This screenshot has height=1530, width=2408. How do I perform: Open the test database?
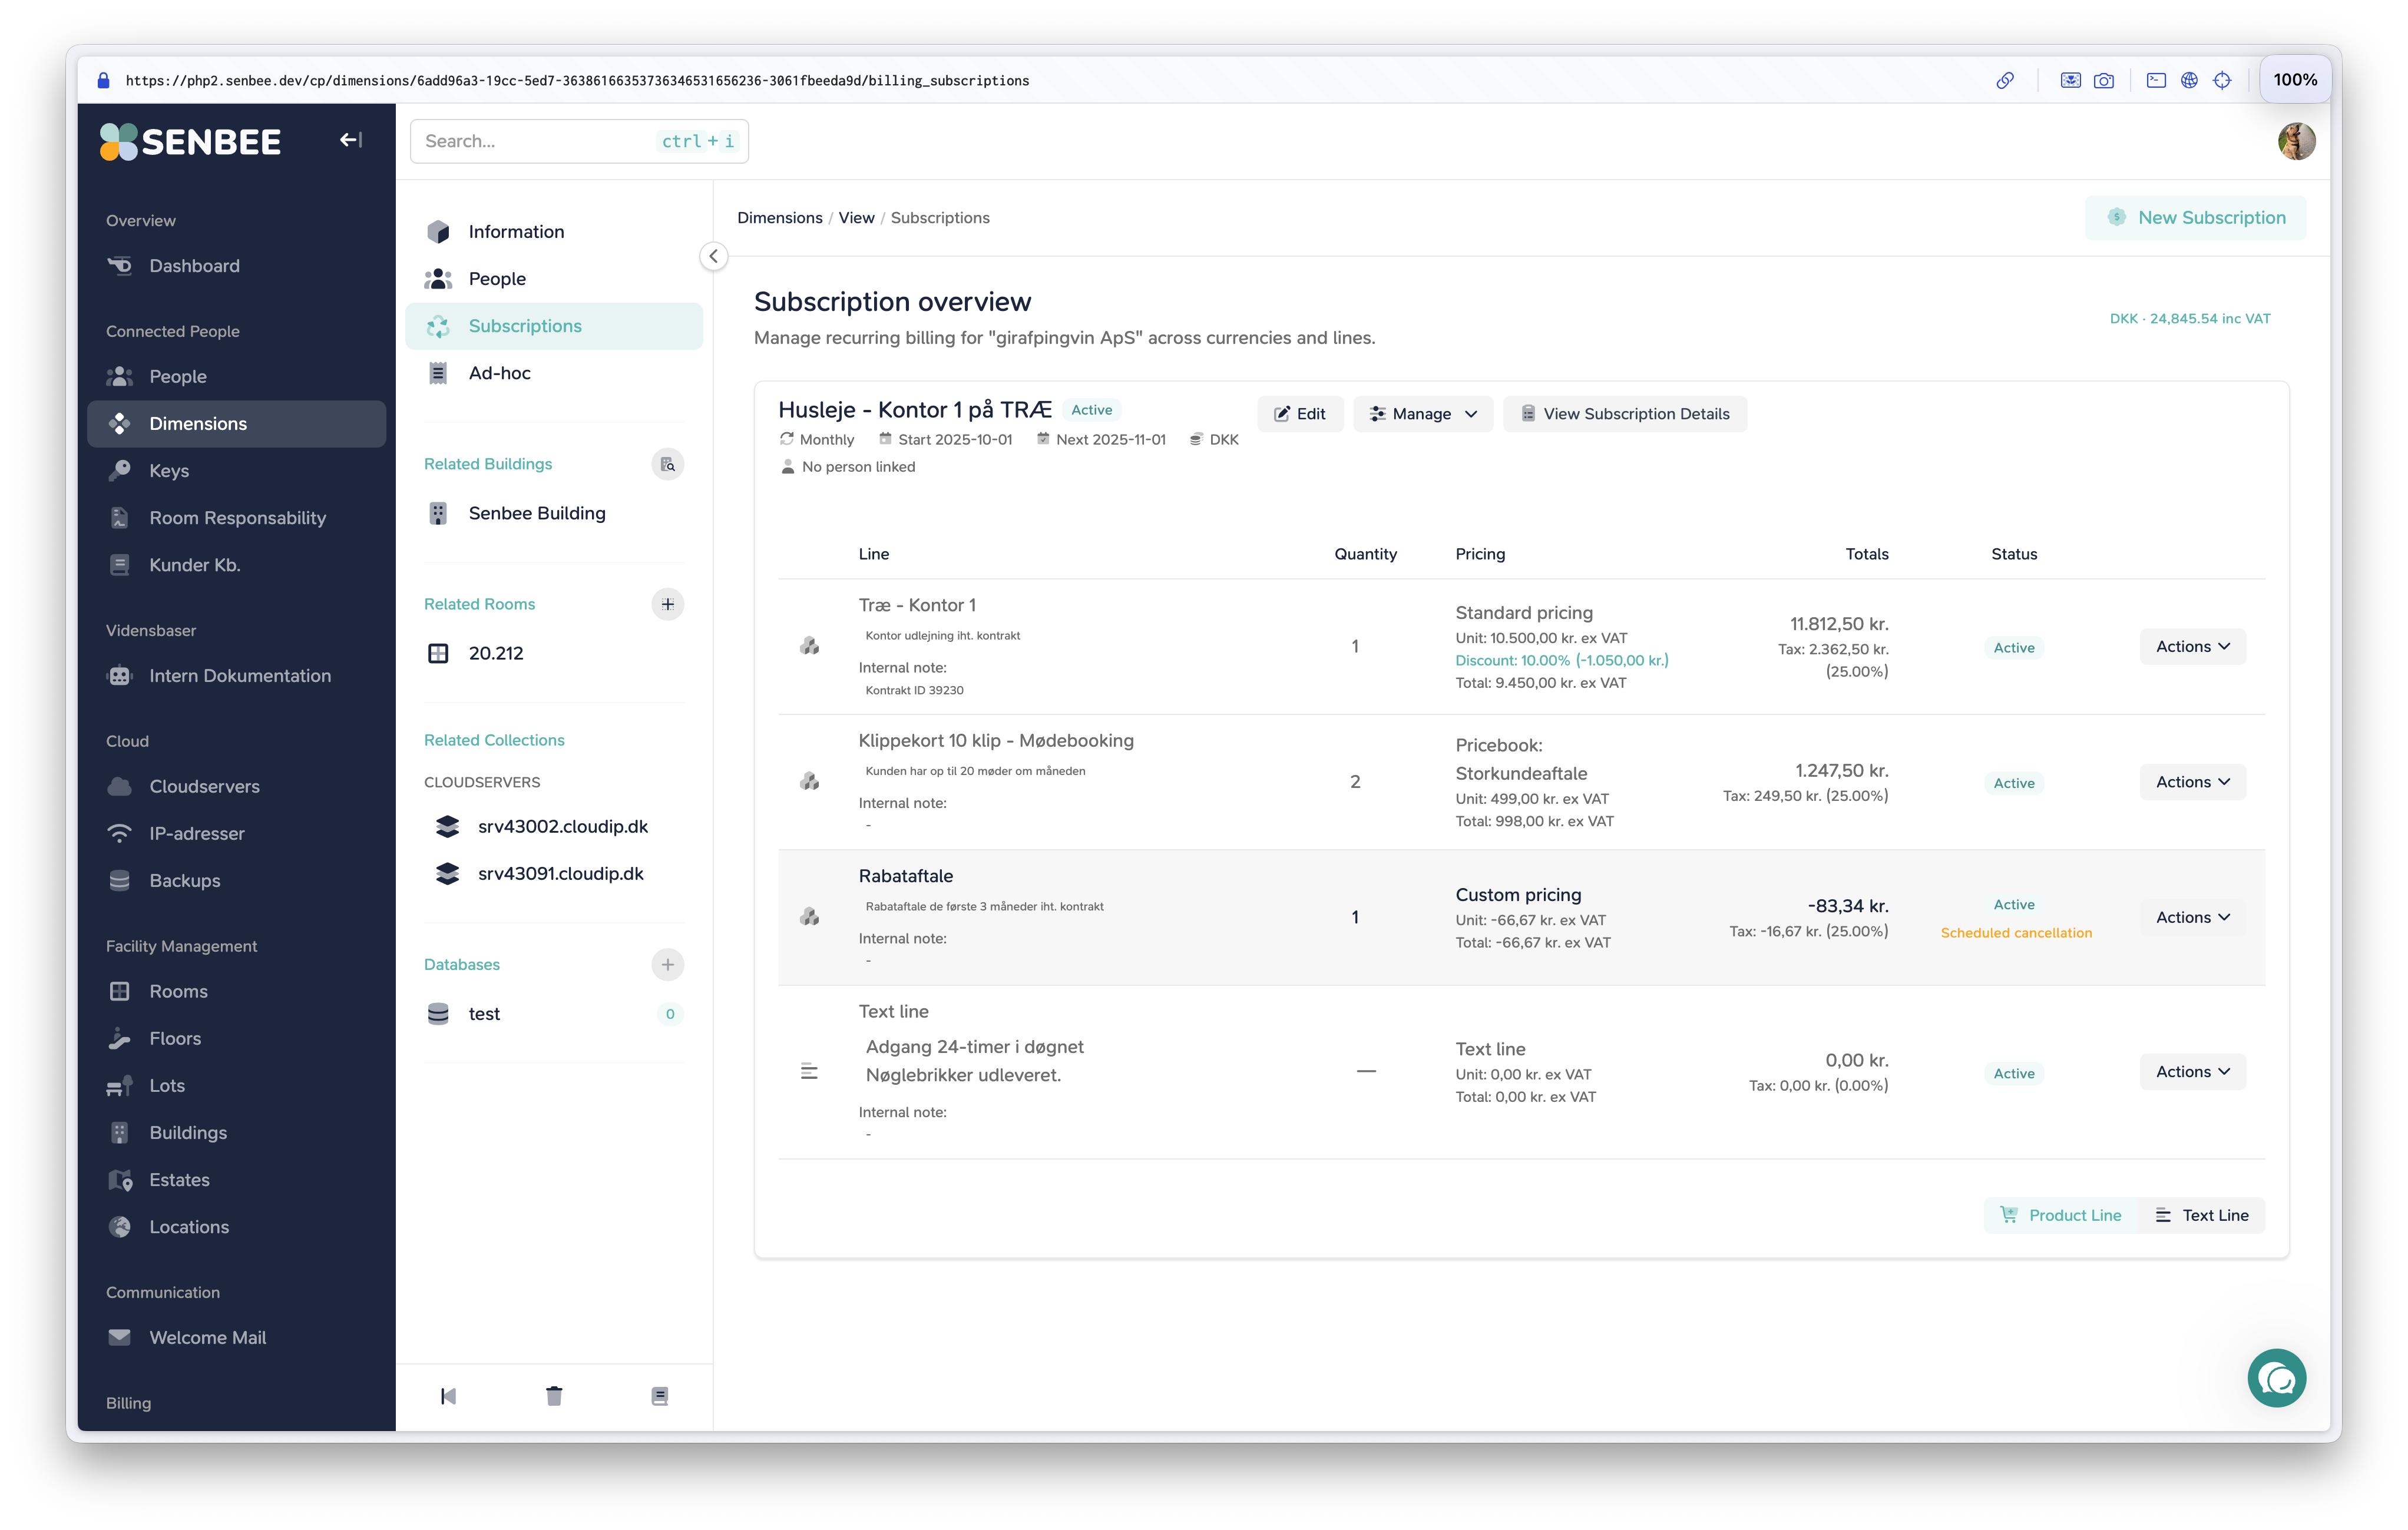tap(554, 1014)
